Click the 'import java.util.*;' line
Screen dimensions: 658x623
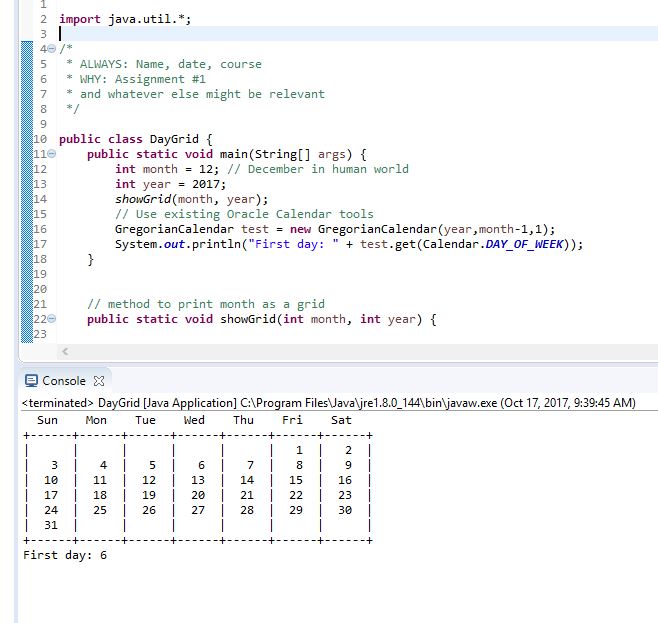click(x=125, y=19)
